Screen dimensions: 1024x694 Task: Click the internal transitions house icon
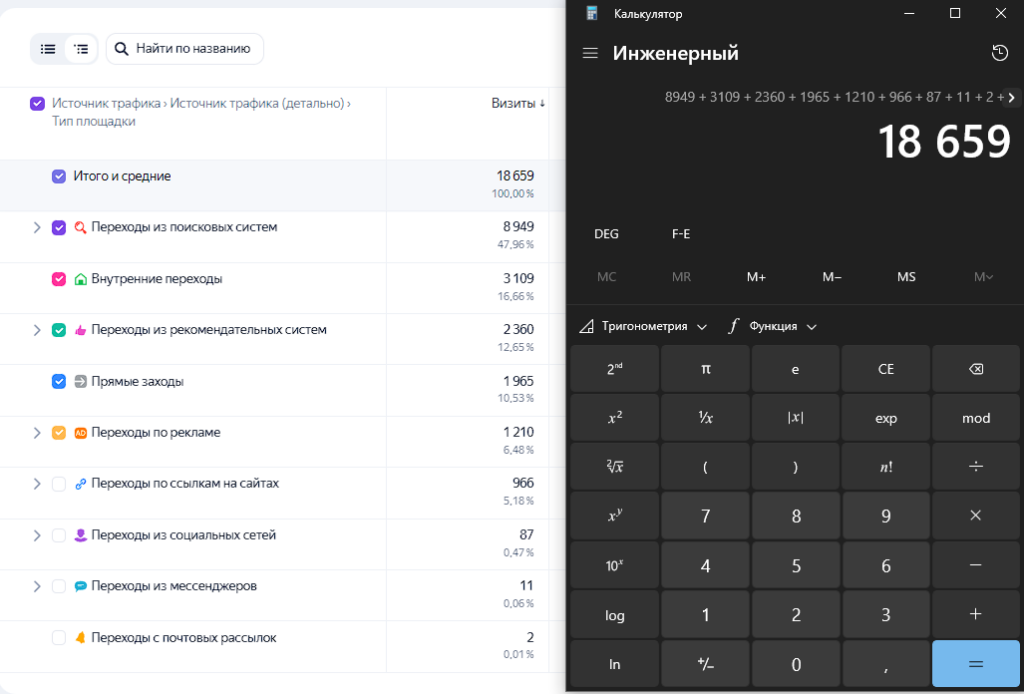(x=80, y=279)
